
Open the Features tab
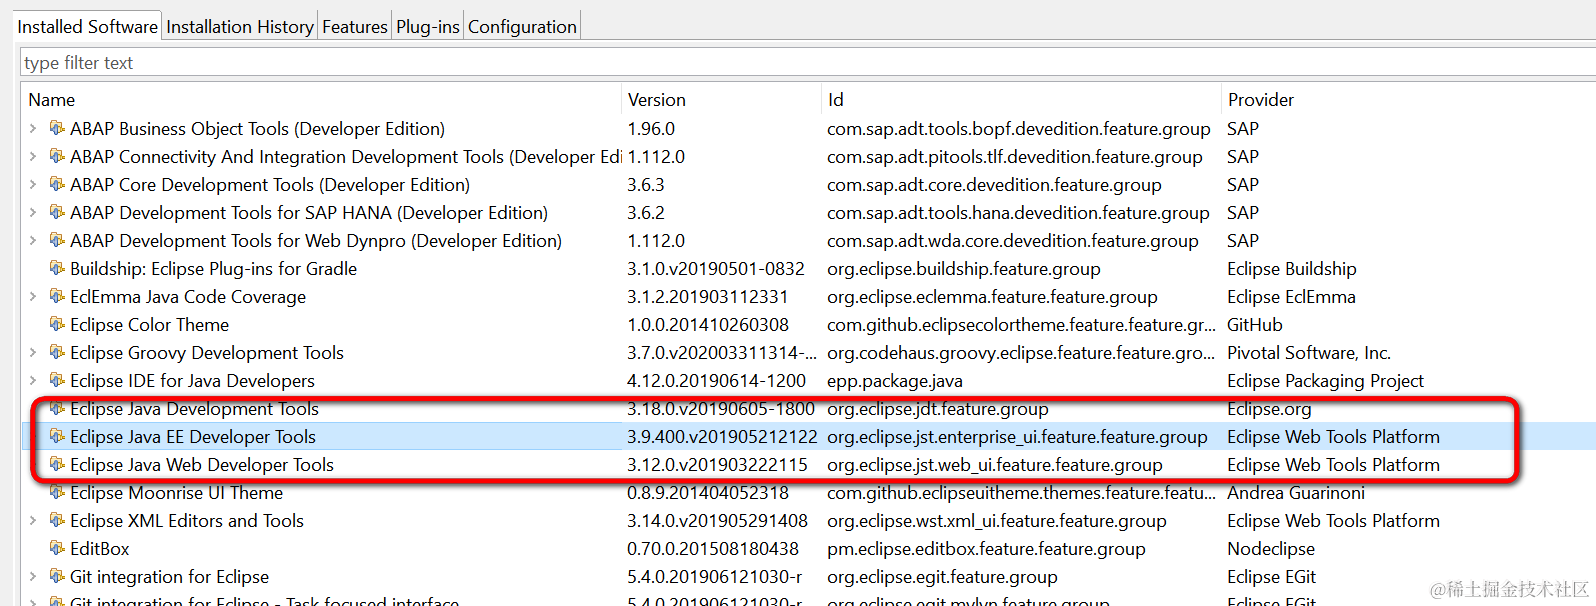pyautogui.click(x=354, y=27)
